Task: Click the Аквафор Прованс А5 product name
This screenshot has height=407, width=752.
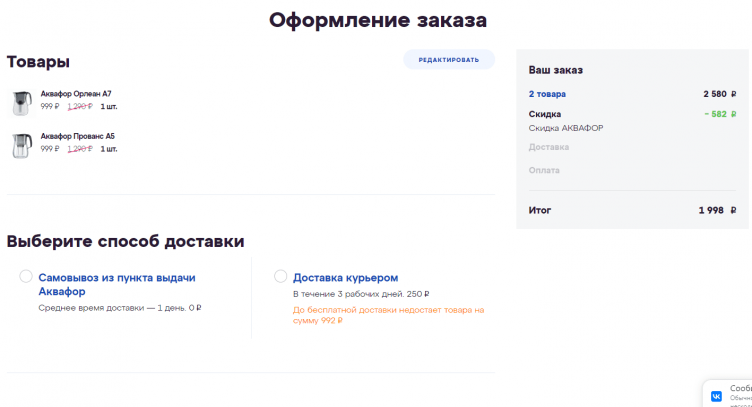Action: pyautogui.click(x=78, y=136)
